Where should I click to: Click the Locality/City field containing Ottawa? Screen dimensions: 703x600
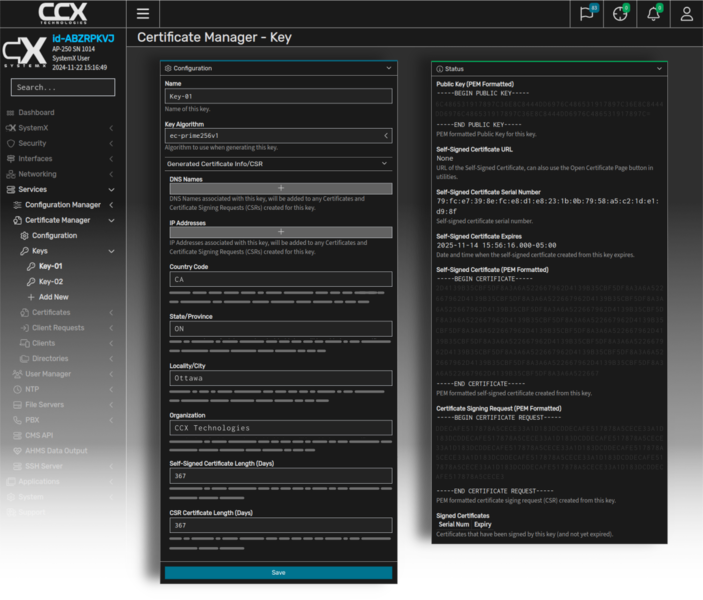coord(281,378)
